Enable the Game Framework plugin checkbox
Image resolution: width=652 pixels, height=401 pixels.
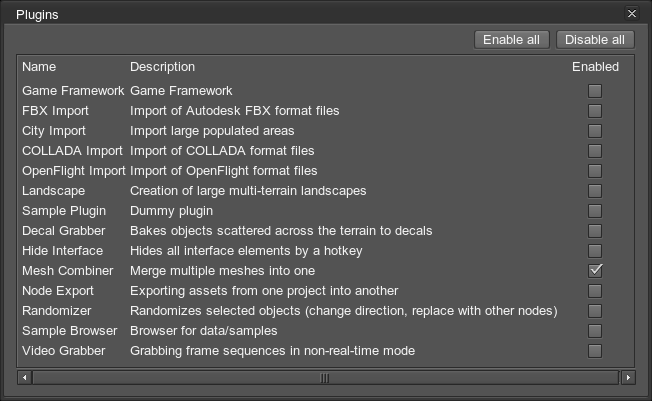click(x=595, y=91)
